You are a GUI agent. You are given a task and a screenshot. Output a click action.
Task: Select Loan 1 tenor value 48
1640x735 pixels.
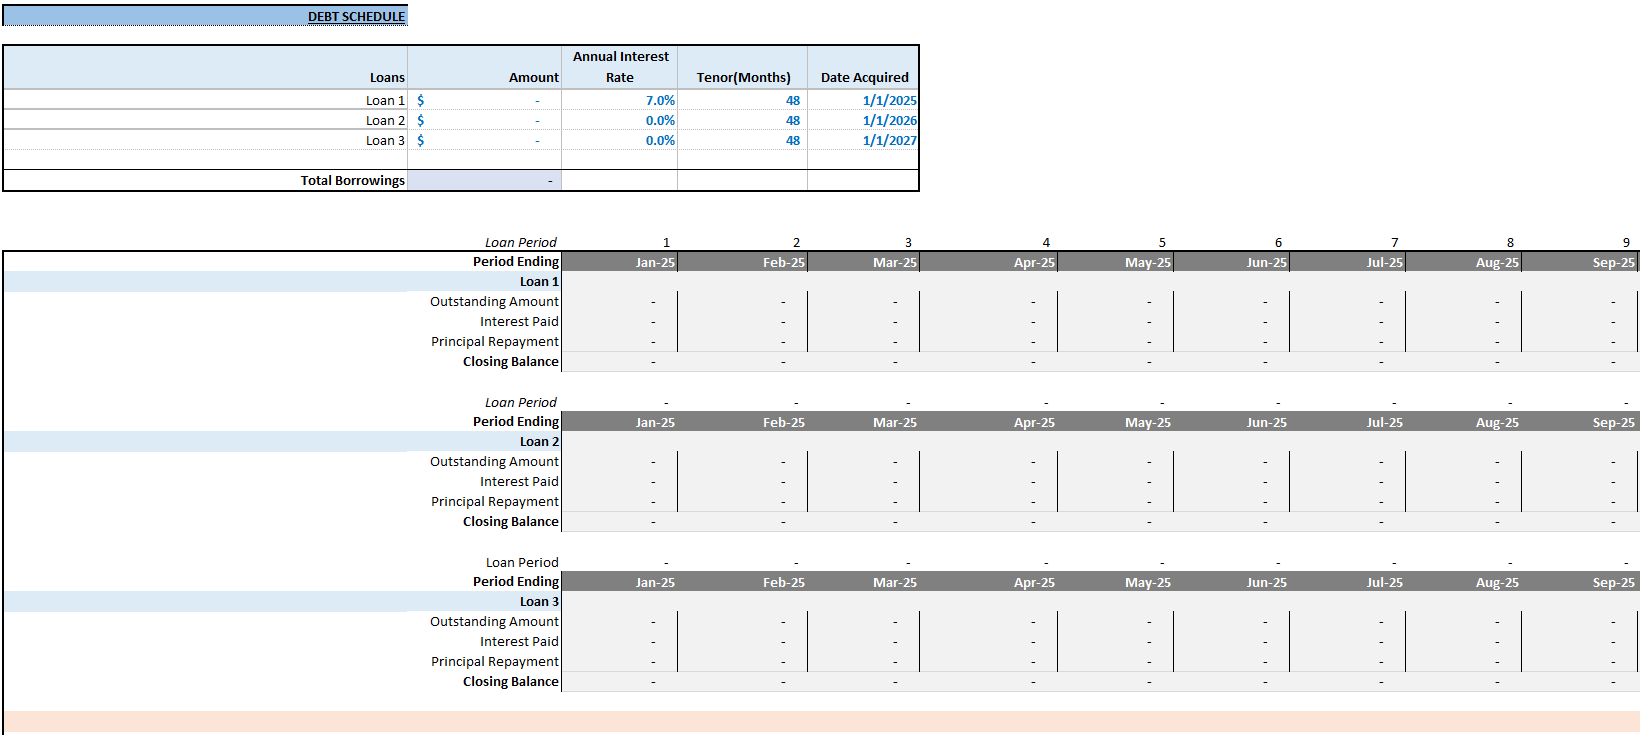pos(743,100)
